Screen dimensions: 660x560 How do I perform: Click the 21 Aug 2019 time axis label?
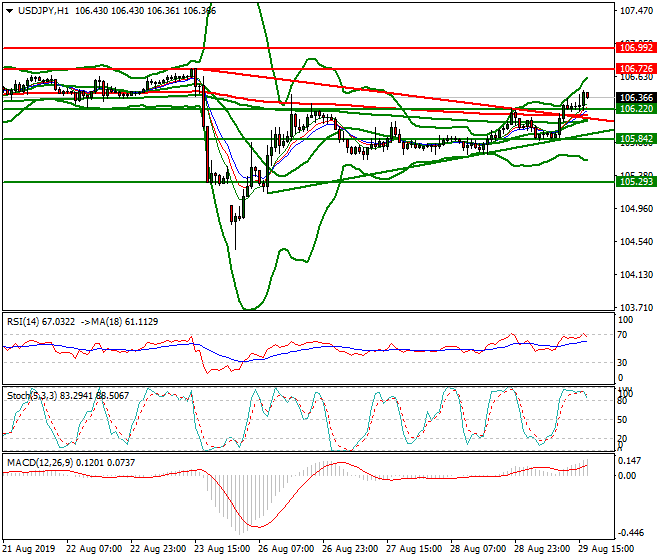pyautogui.click(x=29, y=549)
